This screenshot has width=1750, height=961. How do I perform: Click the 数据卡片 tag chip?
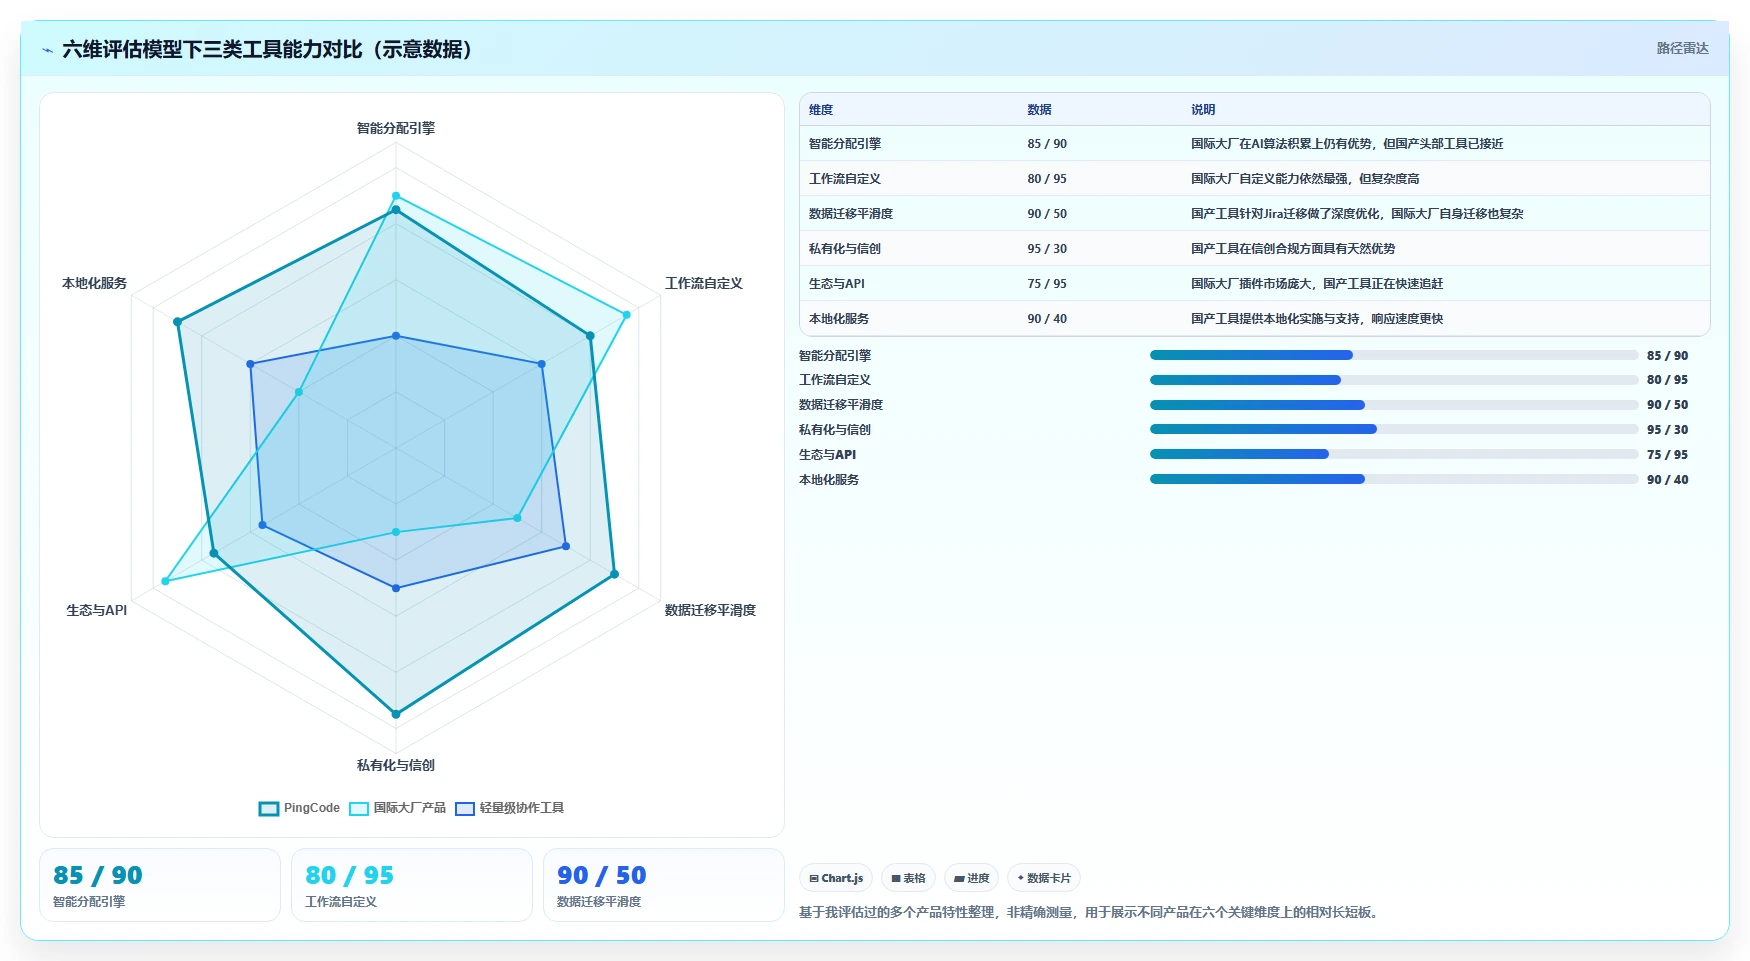(1044, 878)
